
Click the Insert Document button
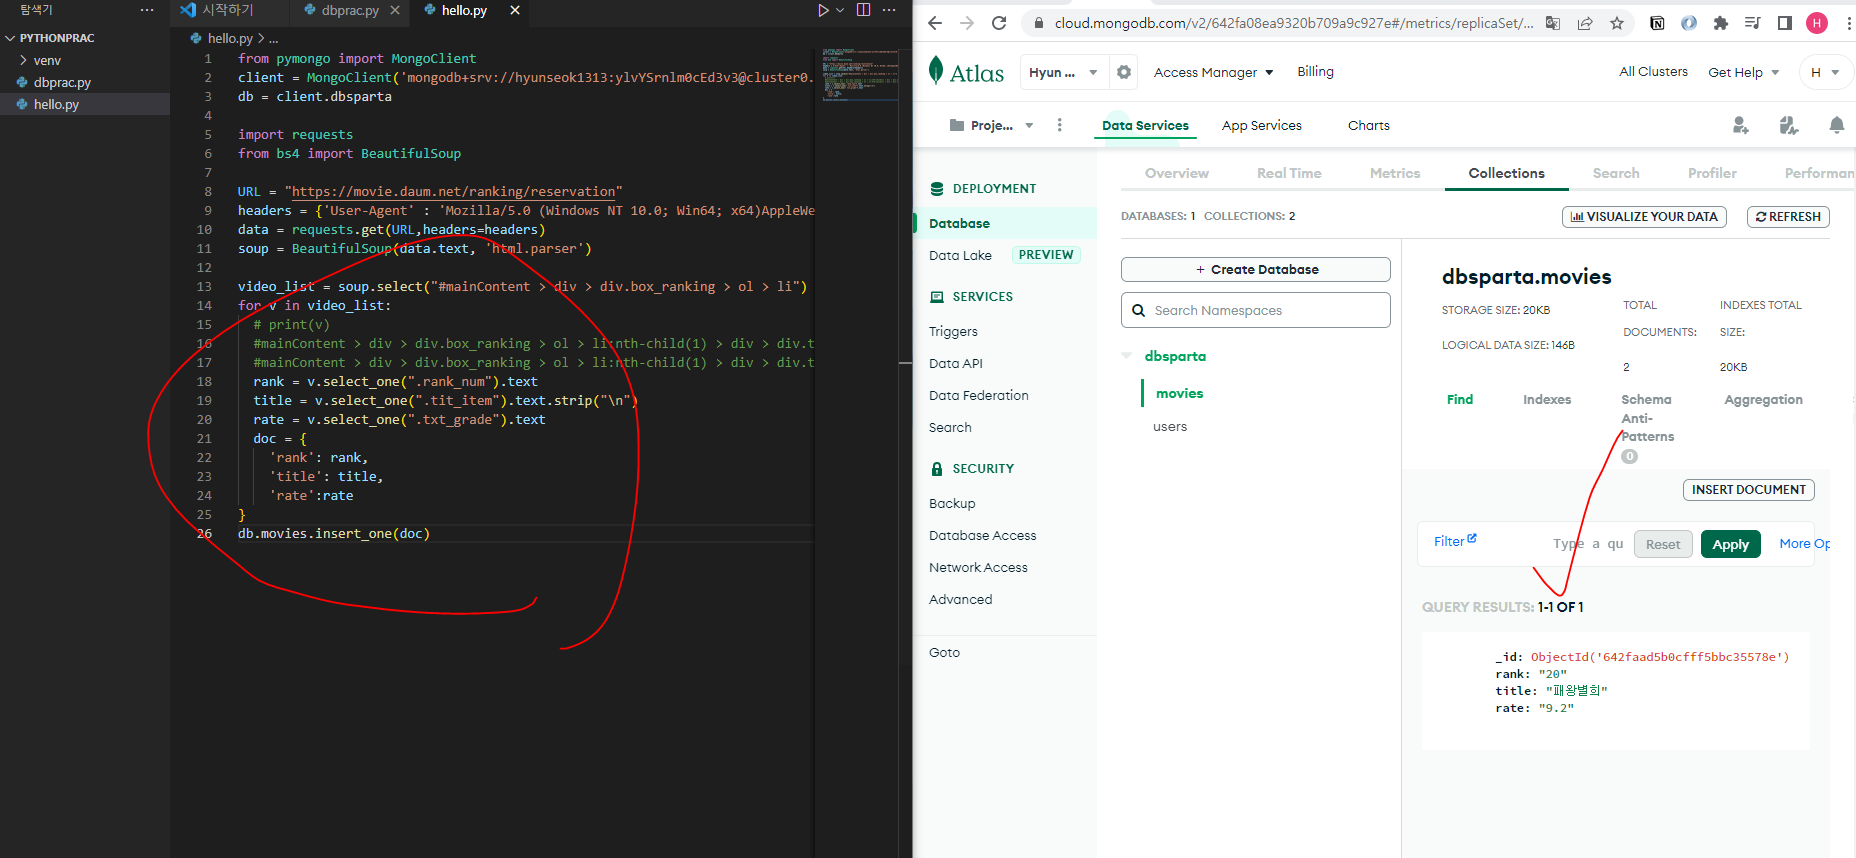pos(1749,490)
